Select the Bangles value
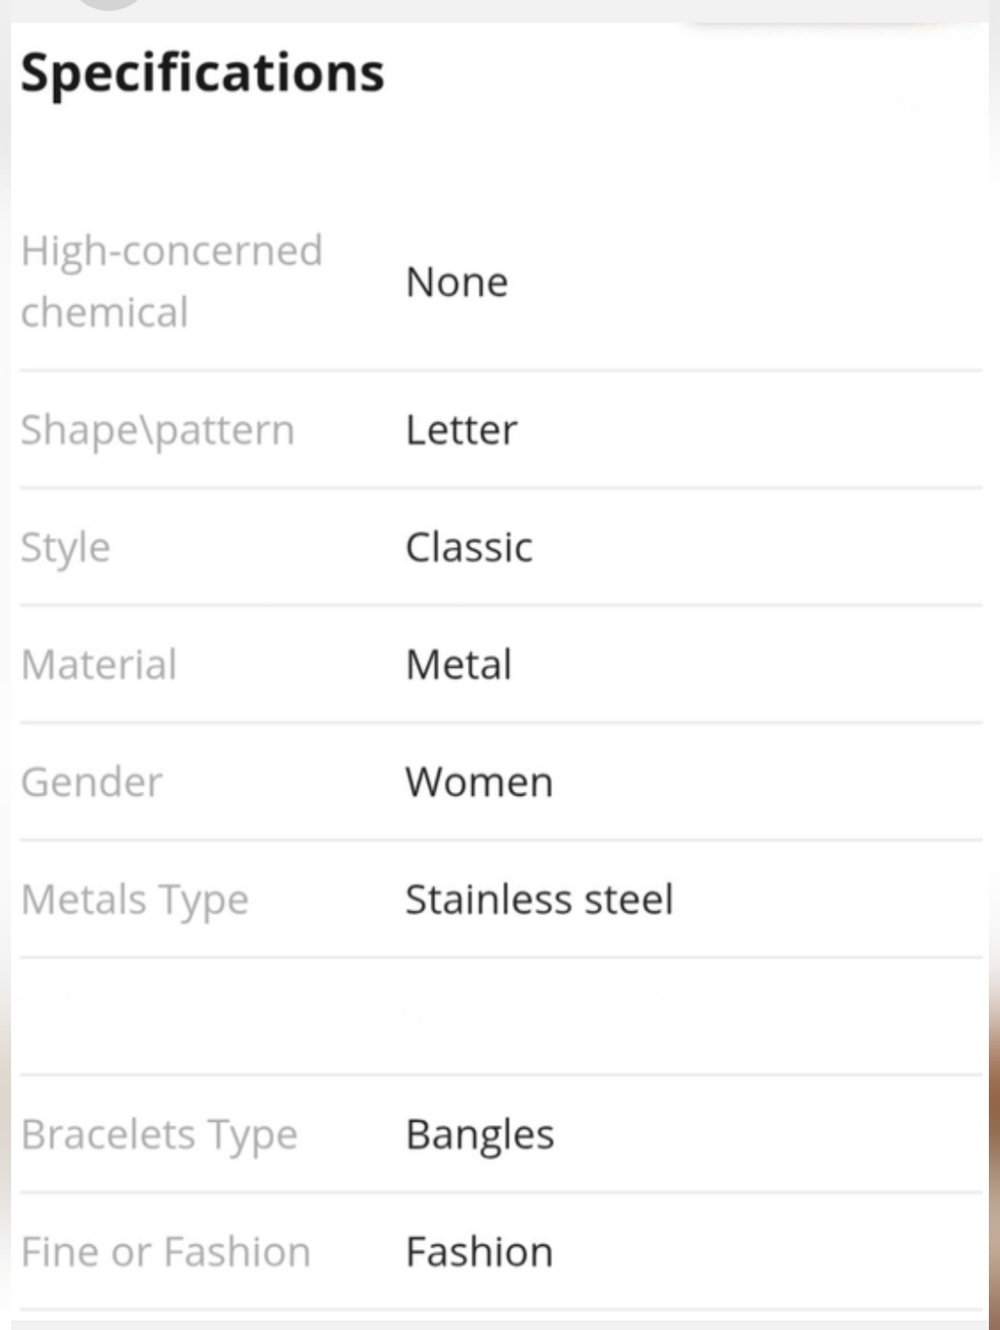The image size is (1000, 1330). point(480,1135)
